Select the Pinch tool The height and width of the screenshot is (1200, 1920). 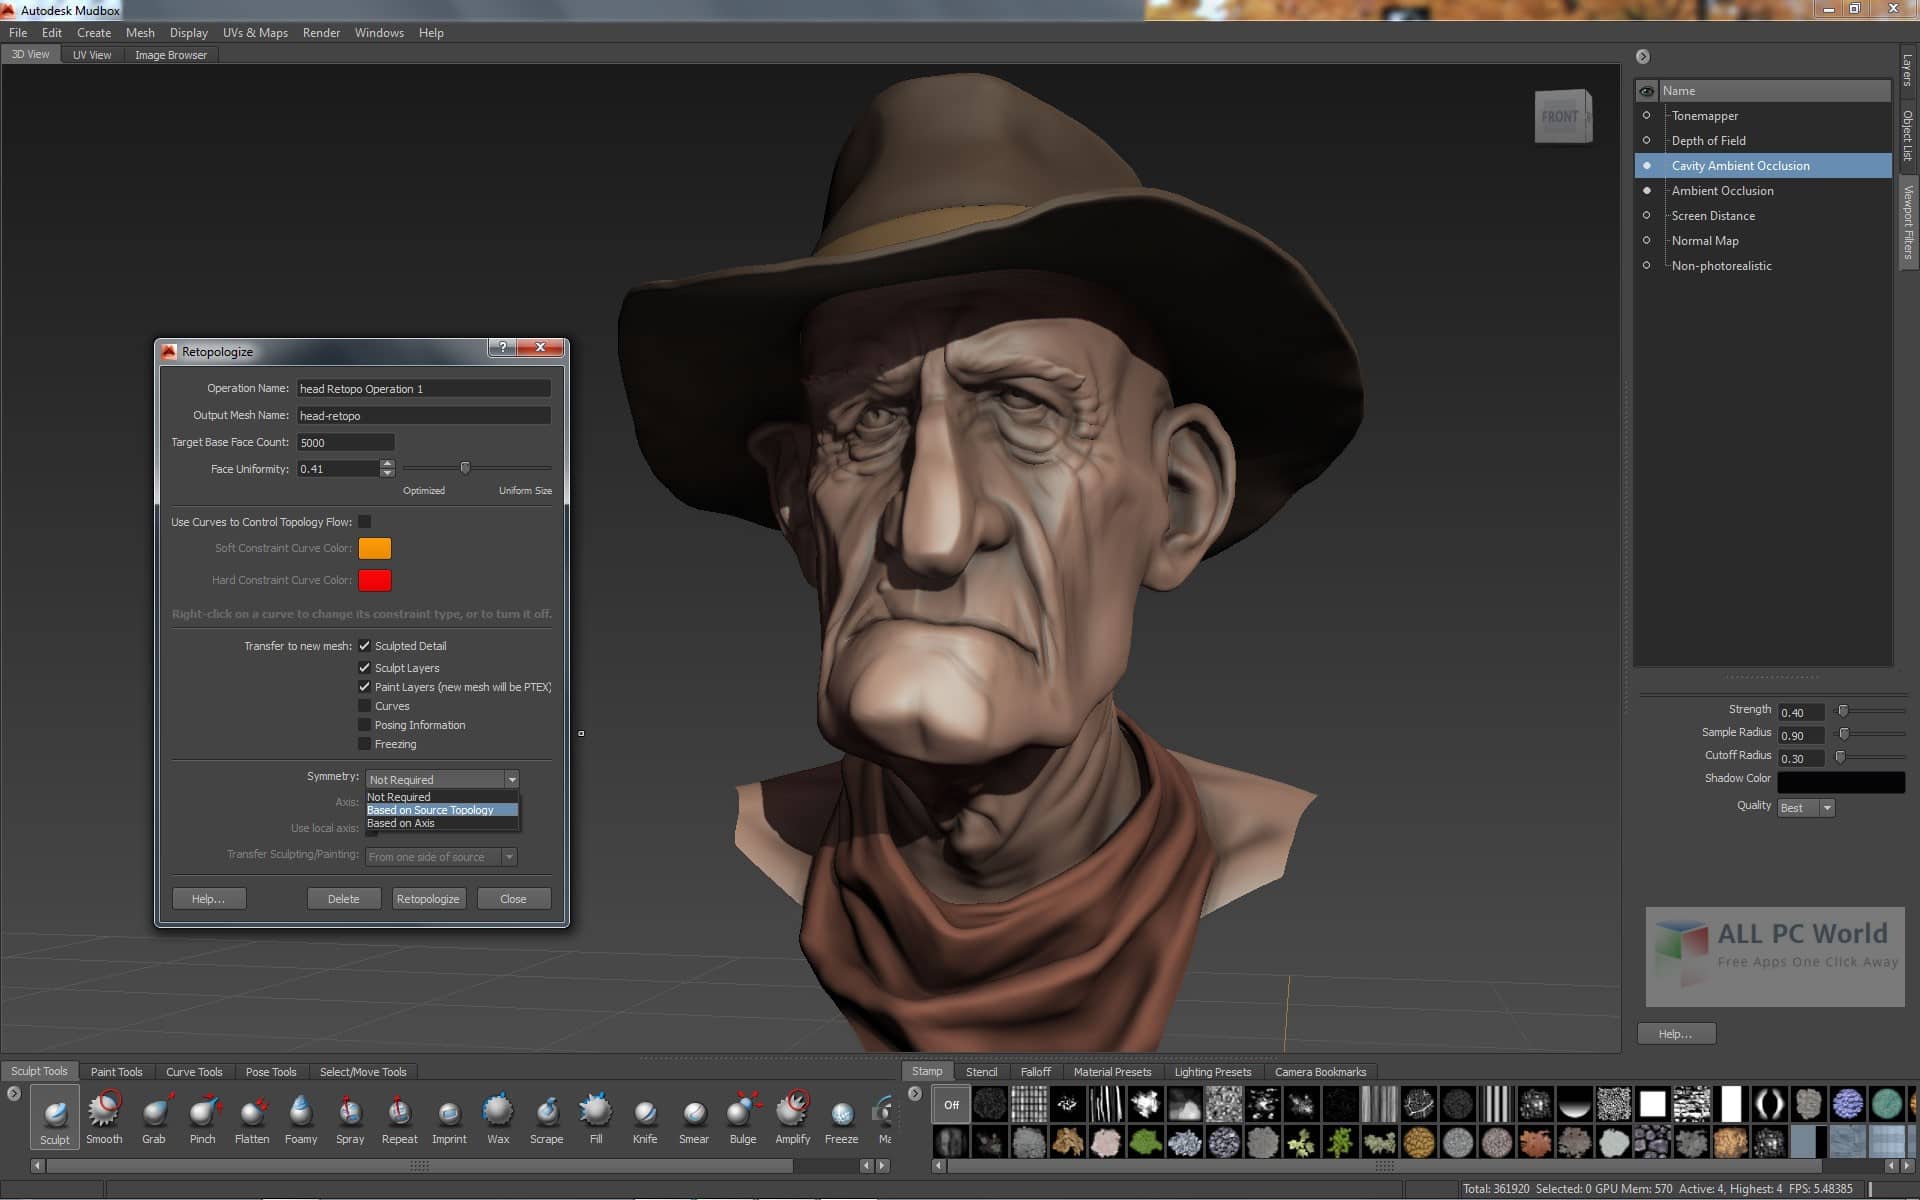202,1117
